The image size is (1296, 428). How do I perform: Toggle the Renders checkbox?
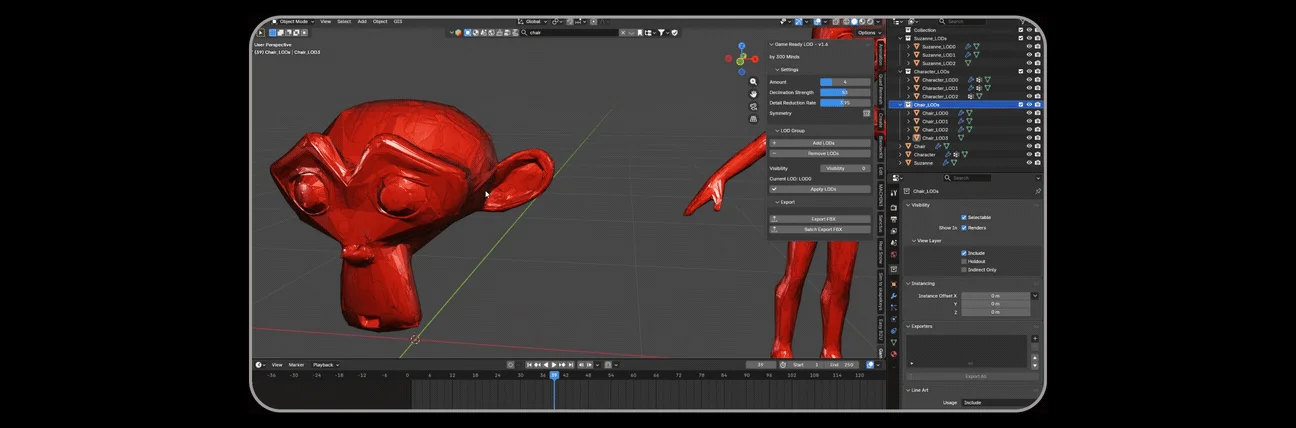point(964,227)
